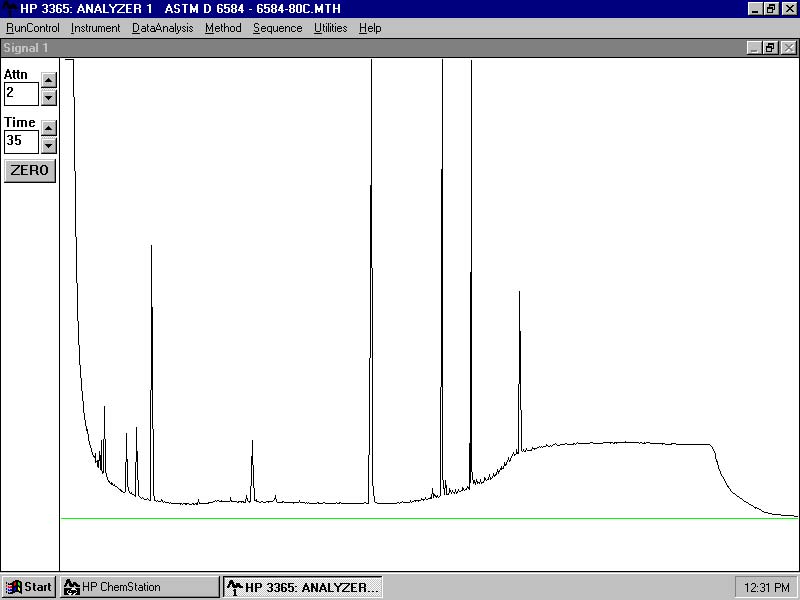Close the HP 3365 main window
This screenshot has width=800, height=600.
click(789, 9)
